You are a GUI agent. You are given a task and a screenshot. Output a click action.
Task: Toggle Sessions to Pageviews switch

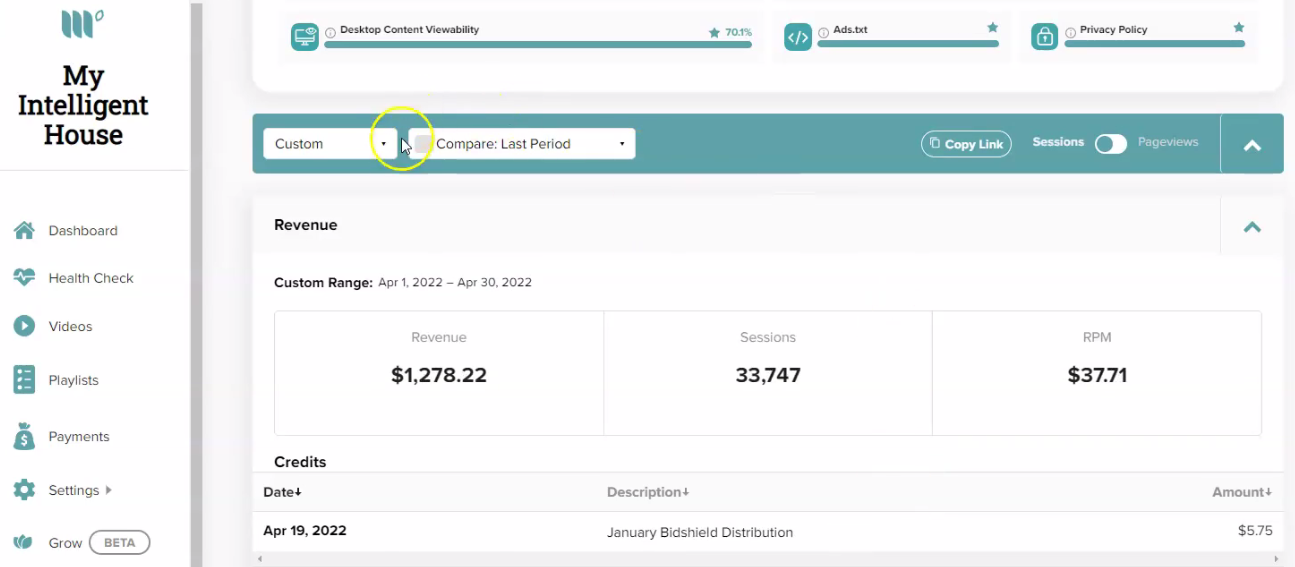click(x=1110, y=144)
